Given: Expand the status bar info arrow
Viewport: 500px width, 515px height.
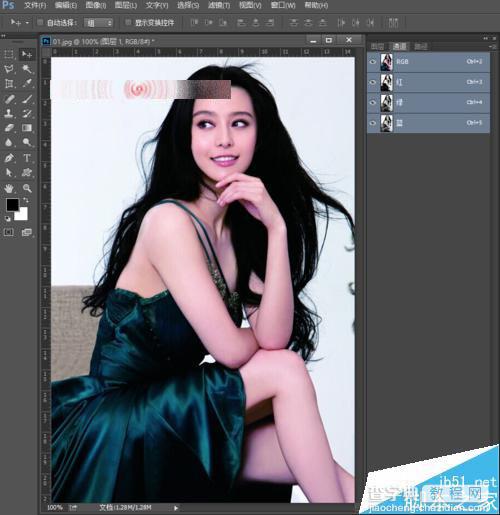Looking at the screenshot, I should [176, 508].
